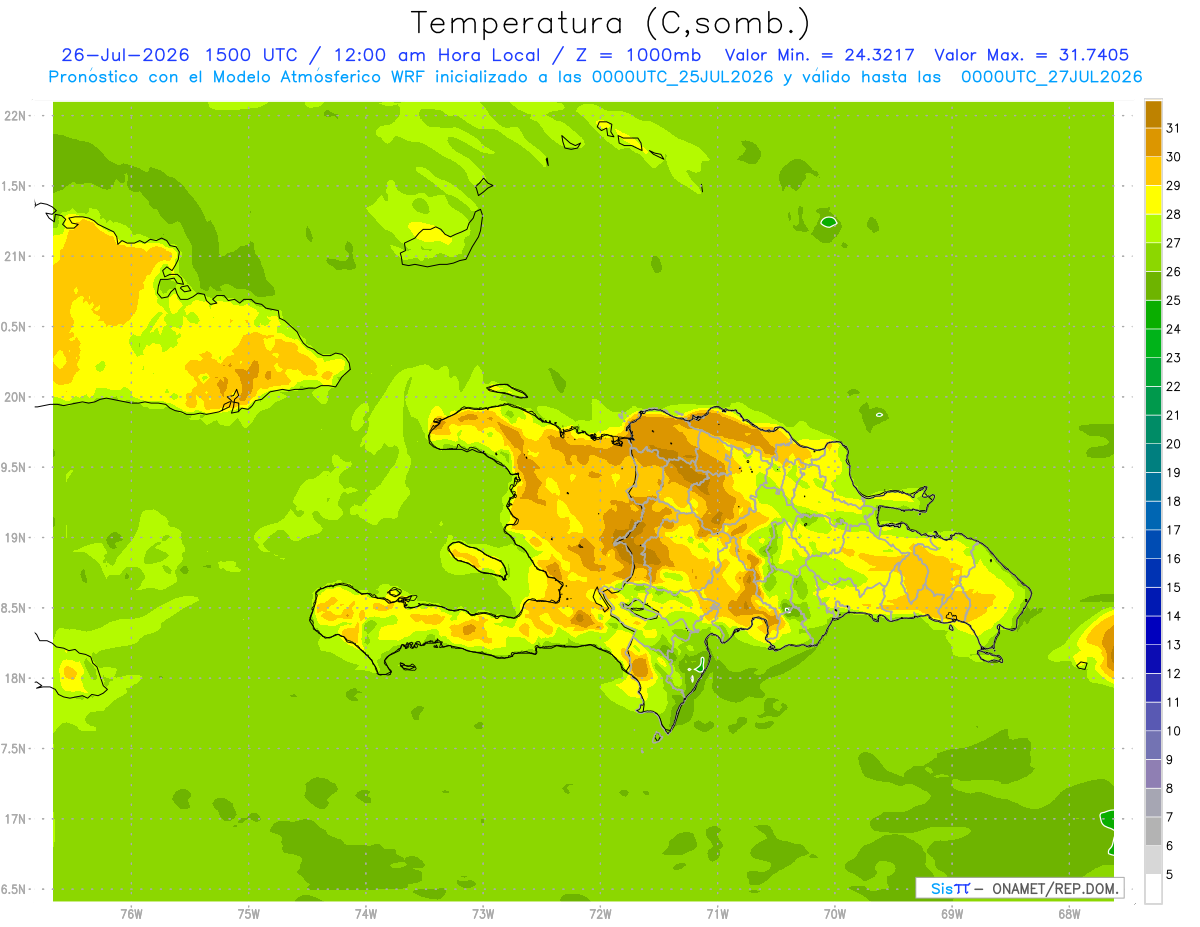Pick the legend swatch between 30 and 31
The width and height of the screenshot is (1200, 927).
[x=1153, y=142]
